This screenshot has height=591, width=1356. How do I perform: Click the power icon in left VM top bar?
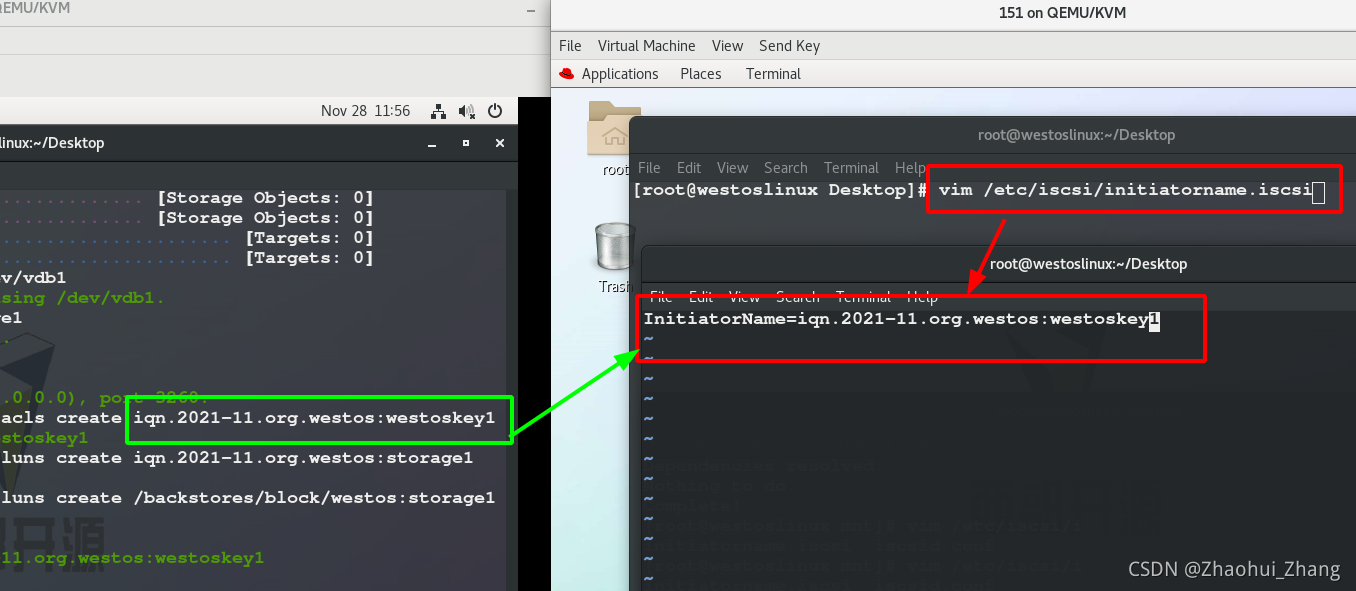pos(495,111)
